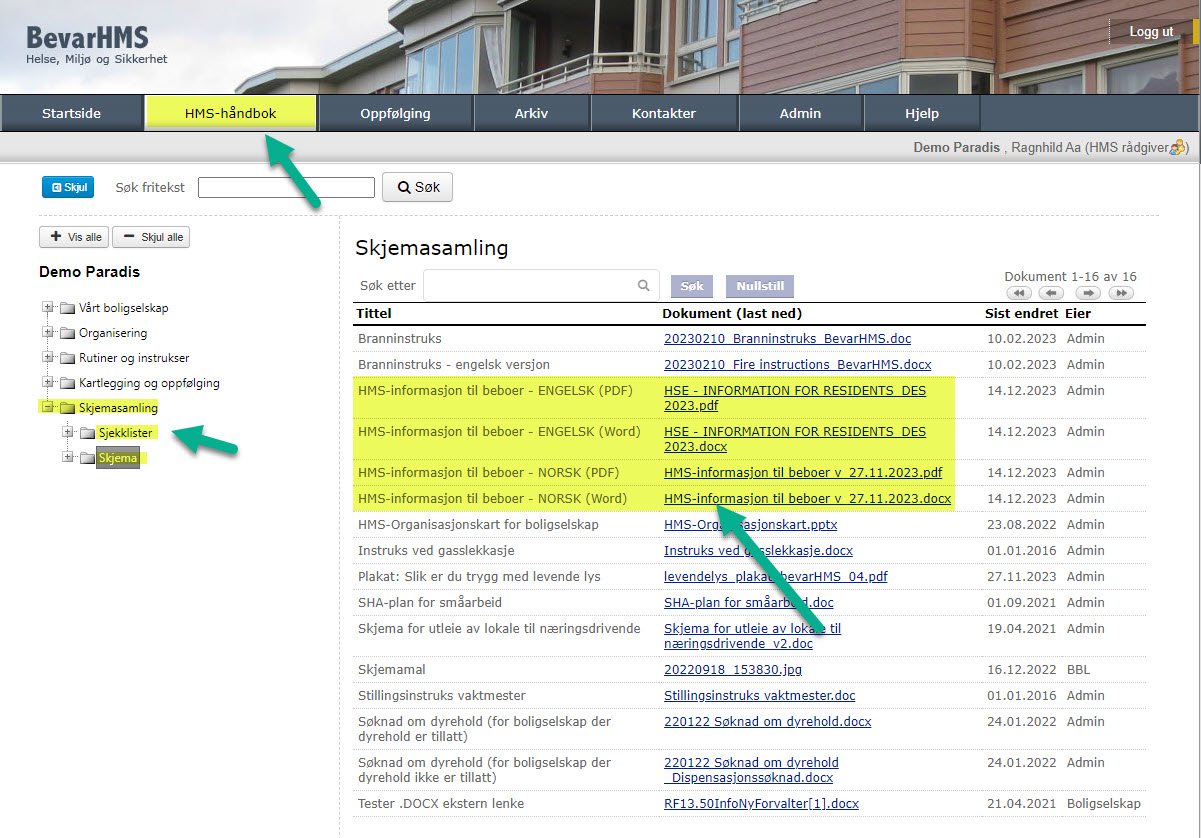Go to the next document page

[x=1089, y=293]
